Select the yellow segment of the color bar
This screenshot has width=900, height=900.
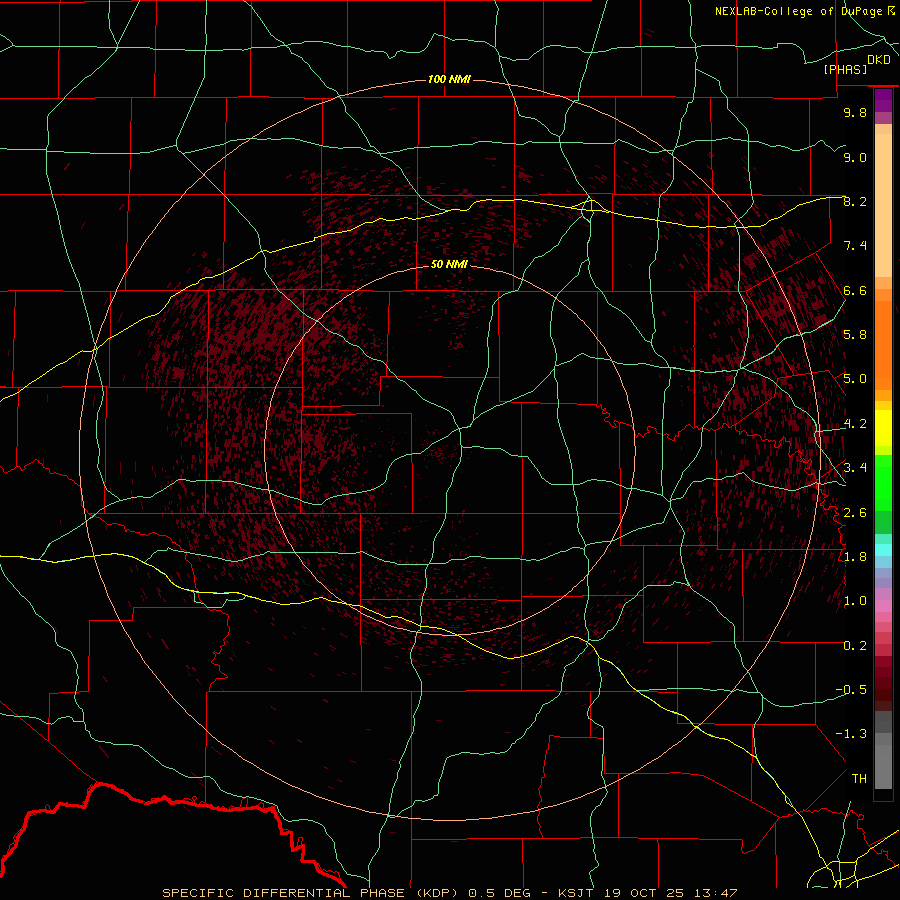pyautogui.click(x=883, y=428)
